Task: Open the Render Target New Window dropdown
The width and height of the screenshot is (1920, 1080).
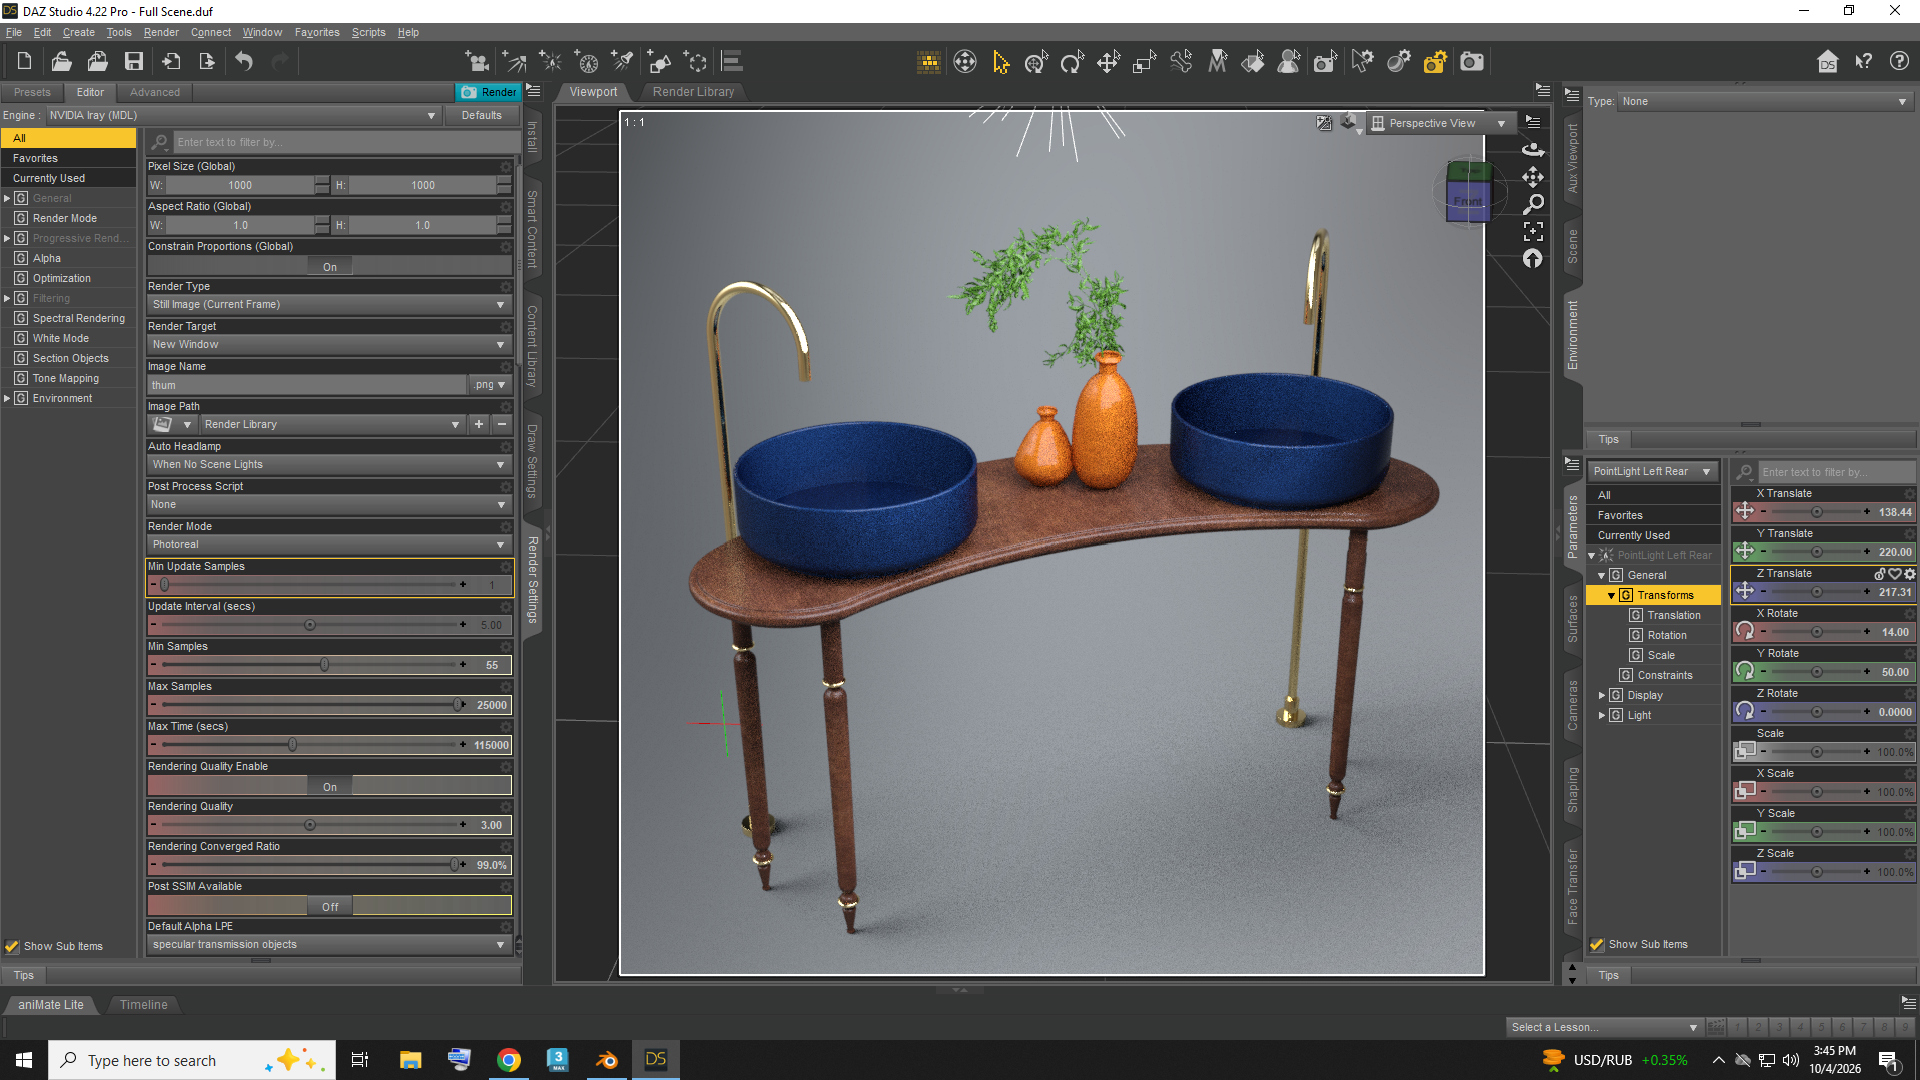Action: [329, 345]
